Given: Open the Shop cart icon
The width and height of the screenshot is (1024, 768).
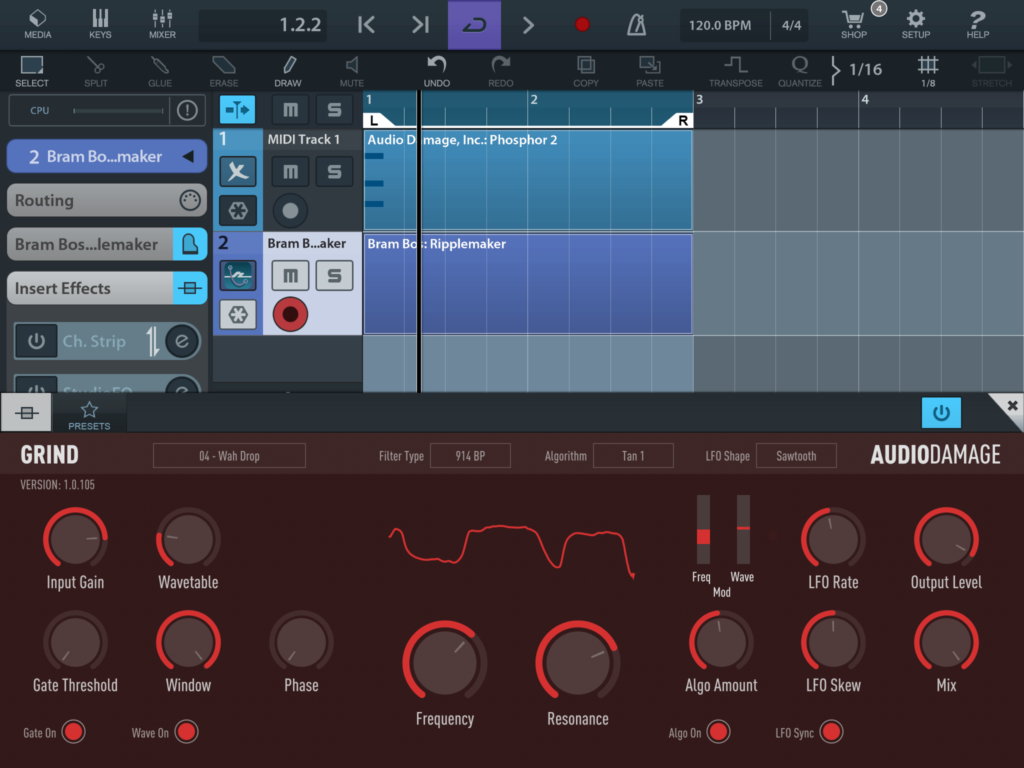Looking at the screenshot, I should click(853, 24).
